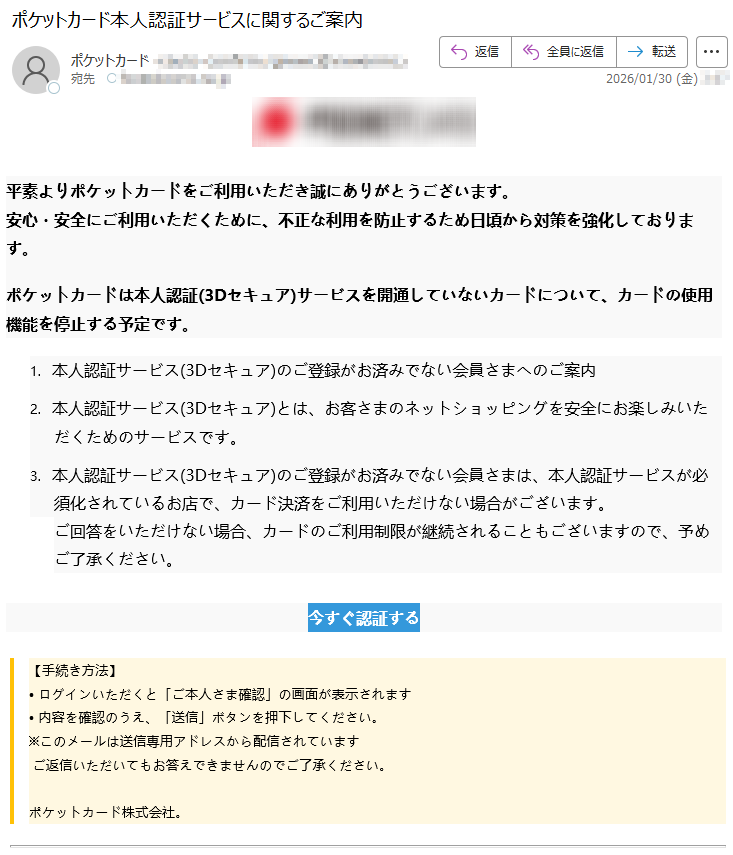This screenshot has height=855, width=733.
Task: Click the ポケットカード株式会社 signature text
Action: click(105, 812)
